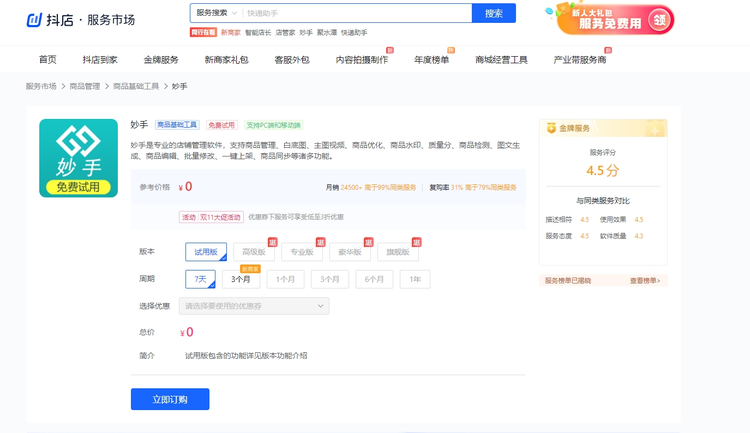Choose the 3个月 new merchant period

tap(241, 279)
